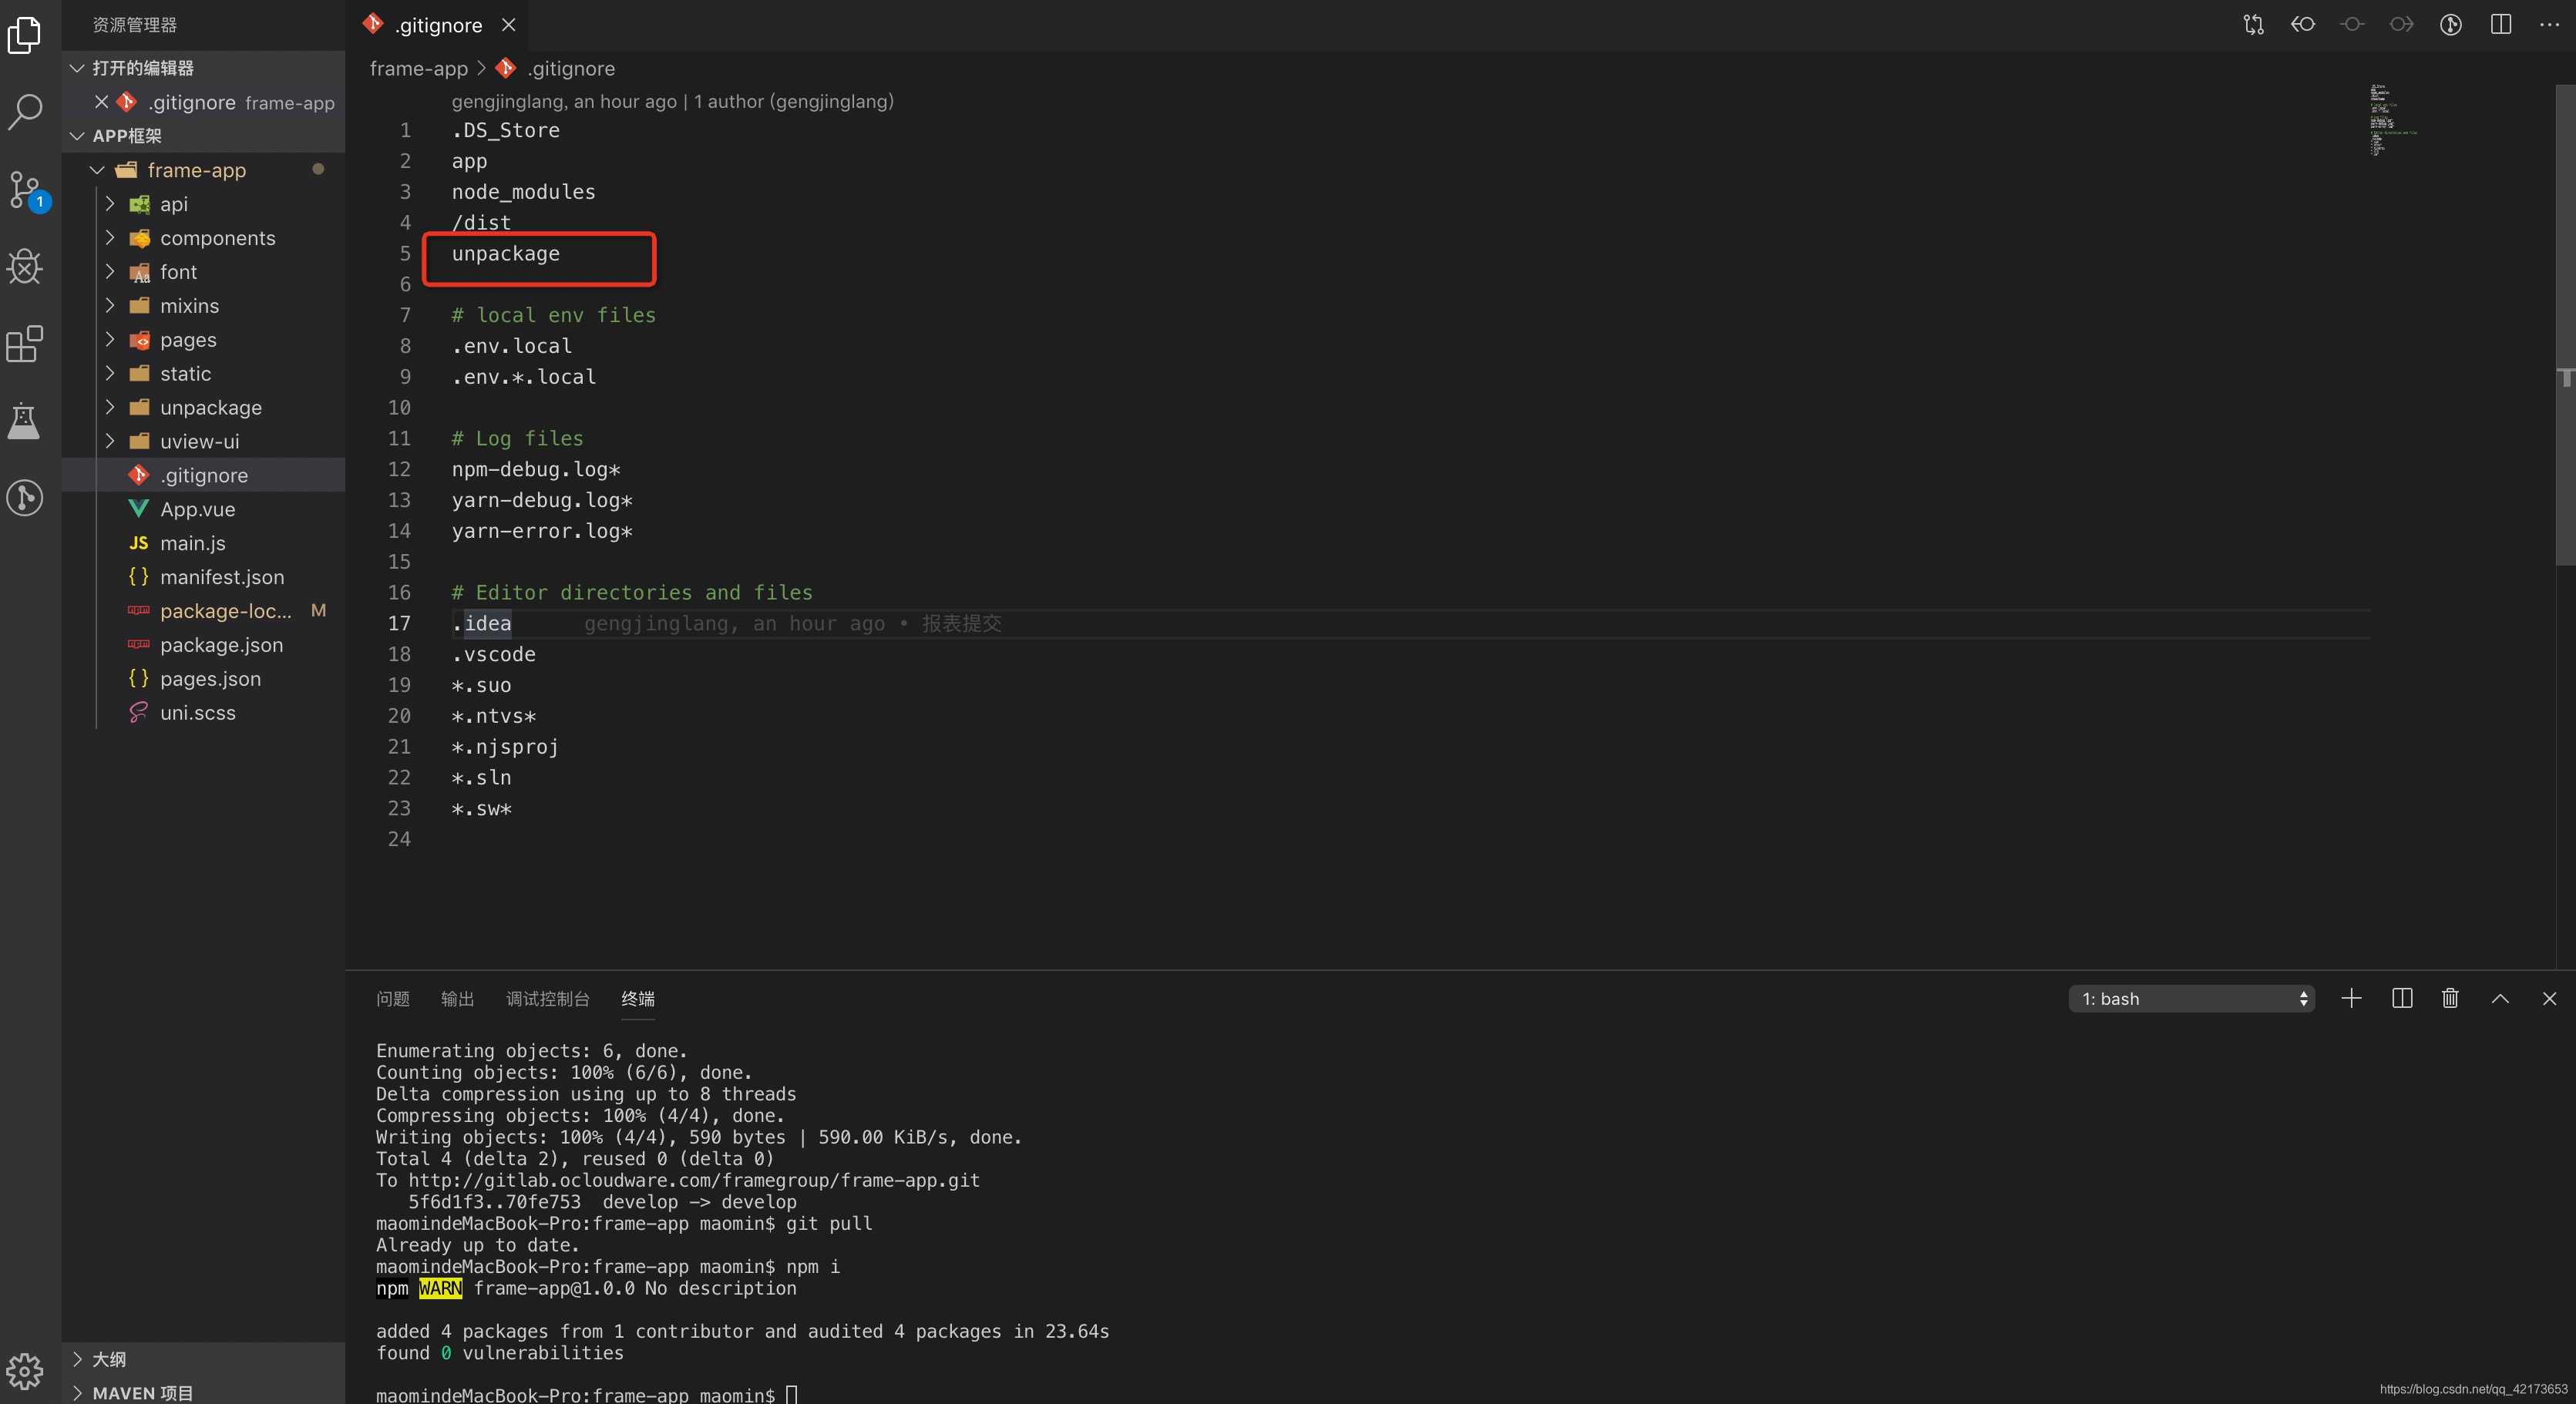
Task: Close the terminal panel
Action: pyautogui.click(x=2549, y=998)
